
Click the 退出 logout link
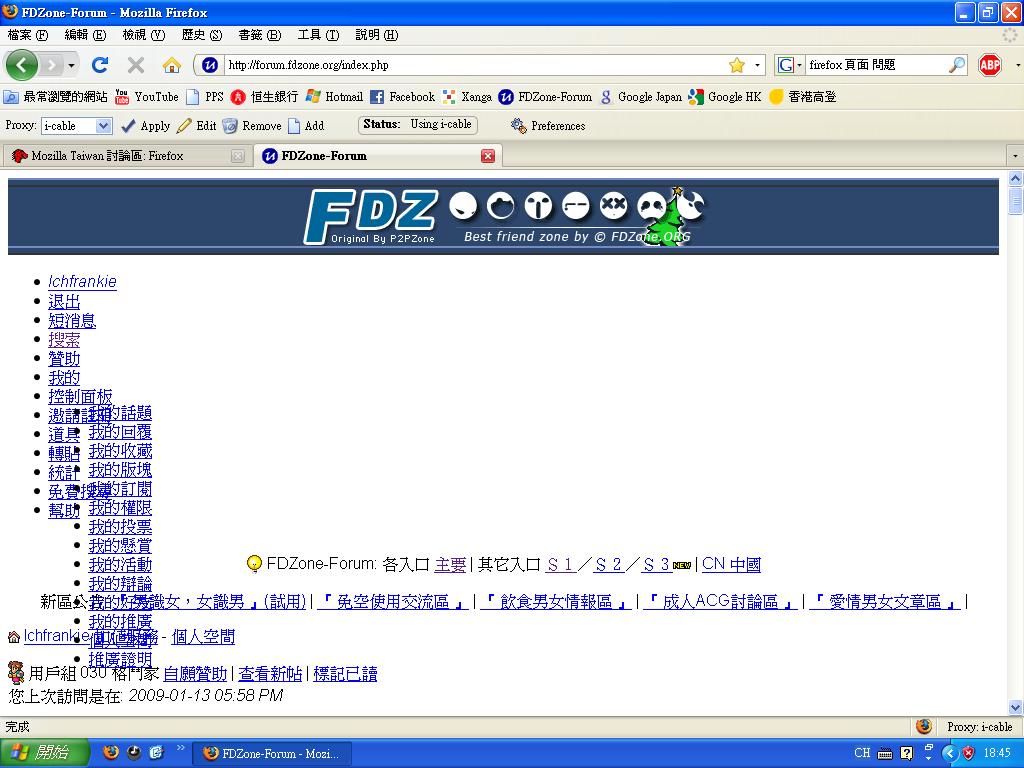tap(64, 302)
